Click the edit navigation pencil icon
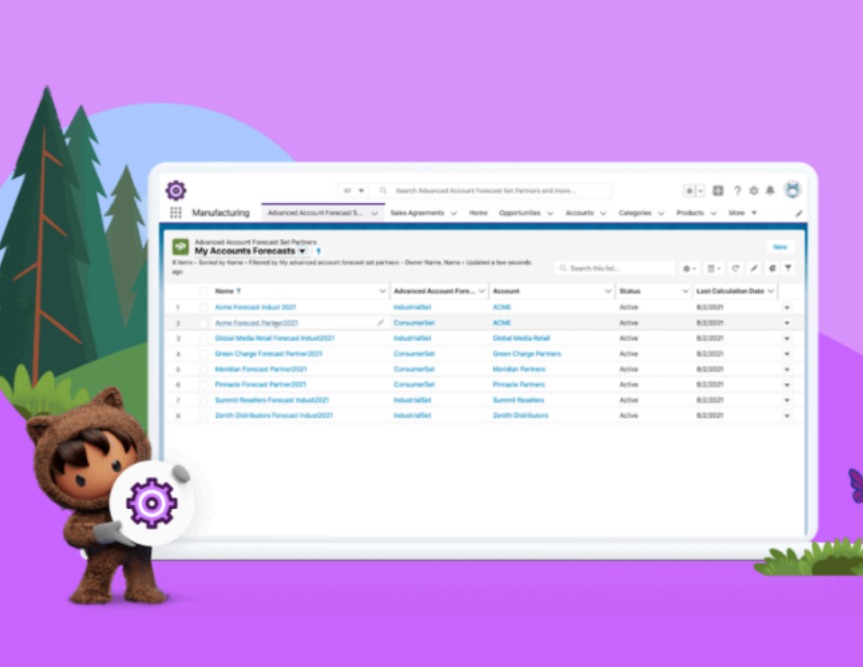This screenshot has width=863, height=667. [799, 213]
